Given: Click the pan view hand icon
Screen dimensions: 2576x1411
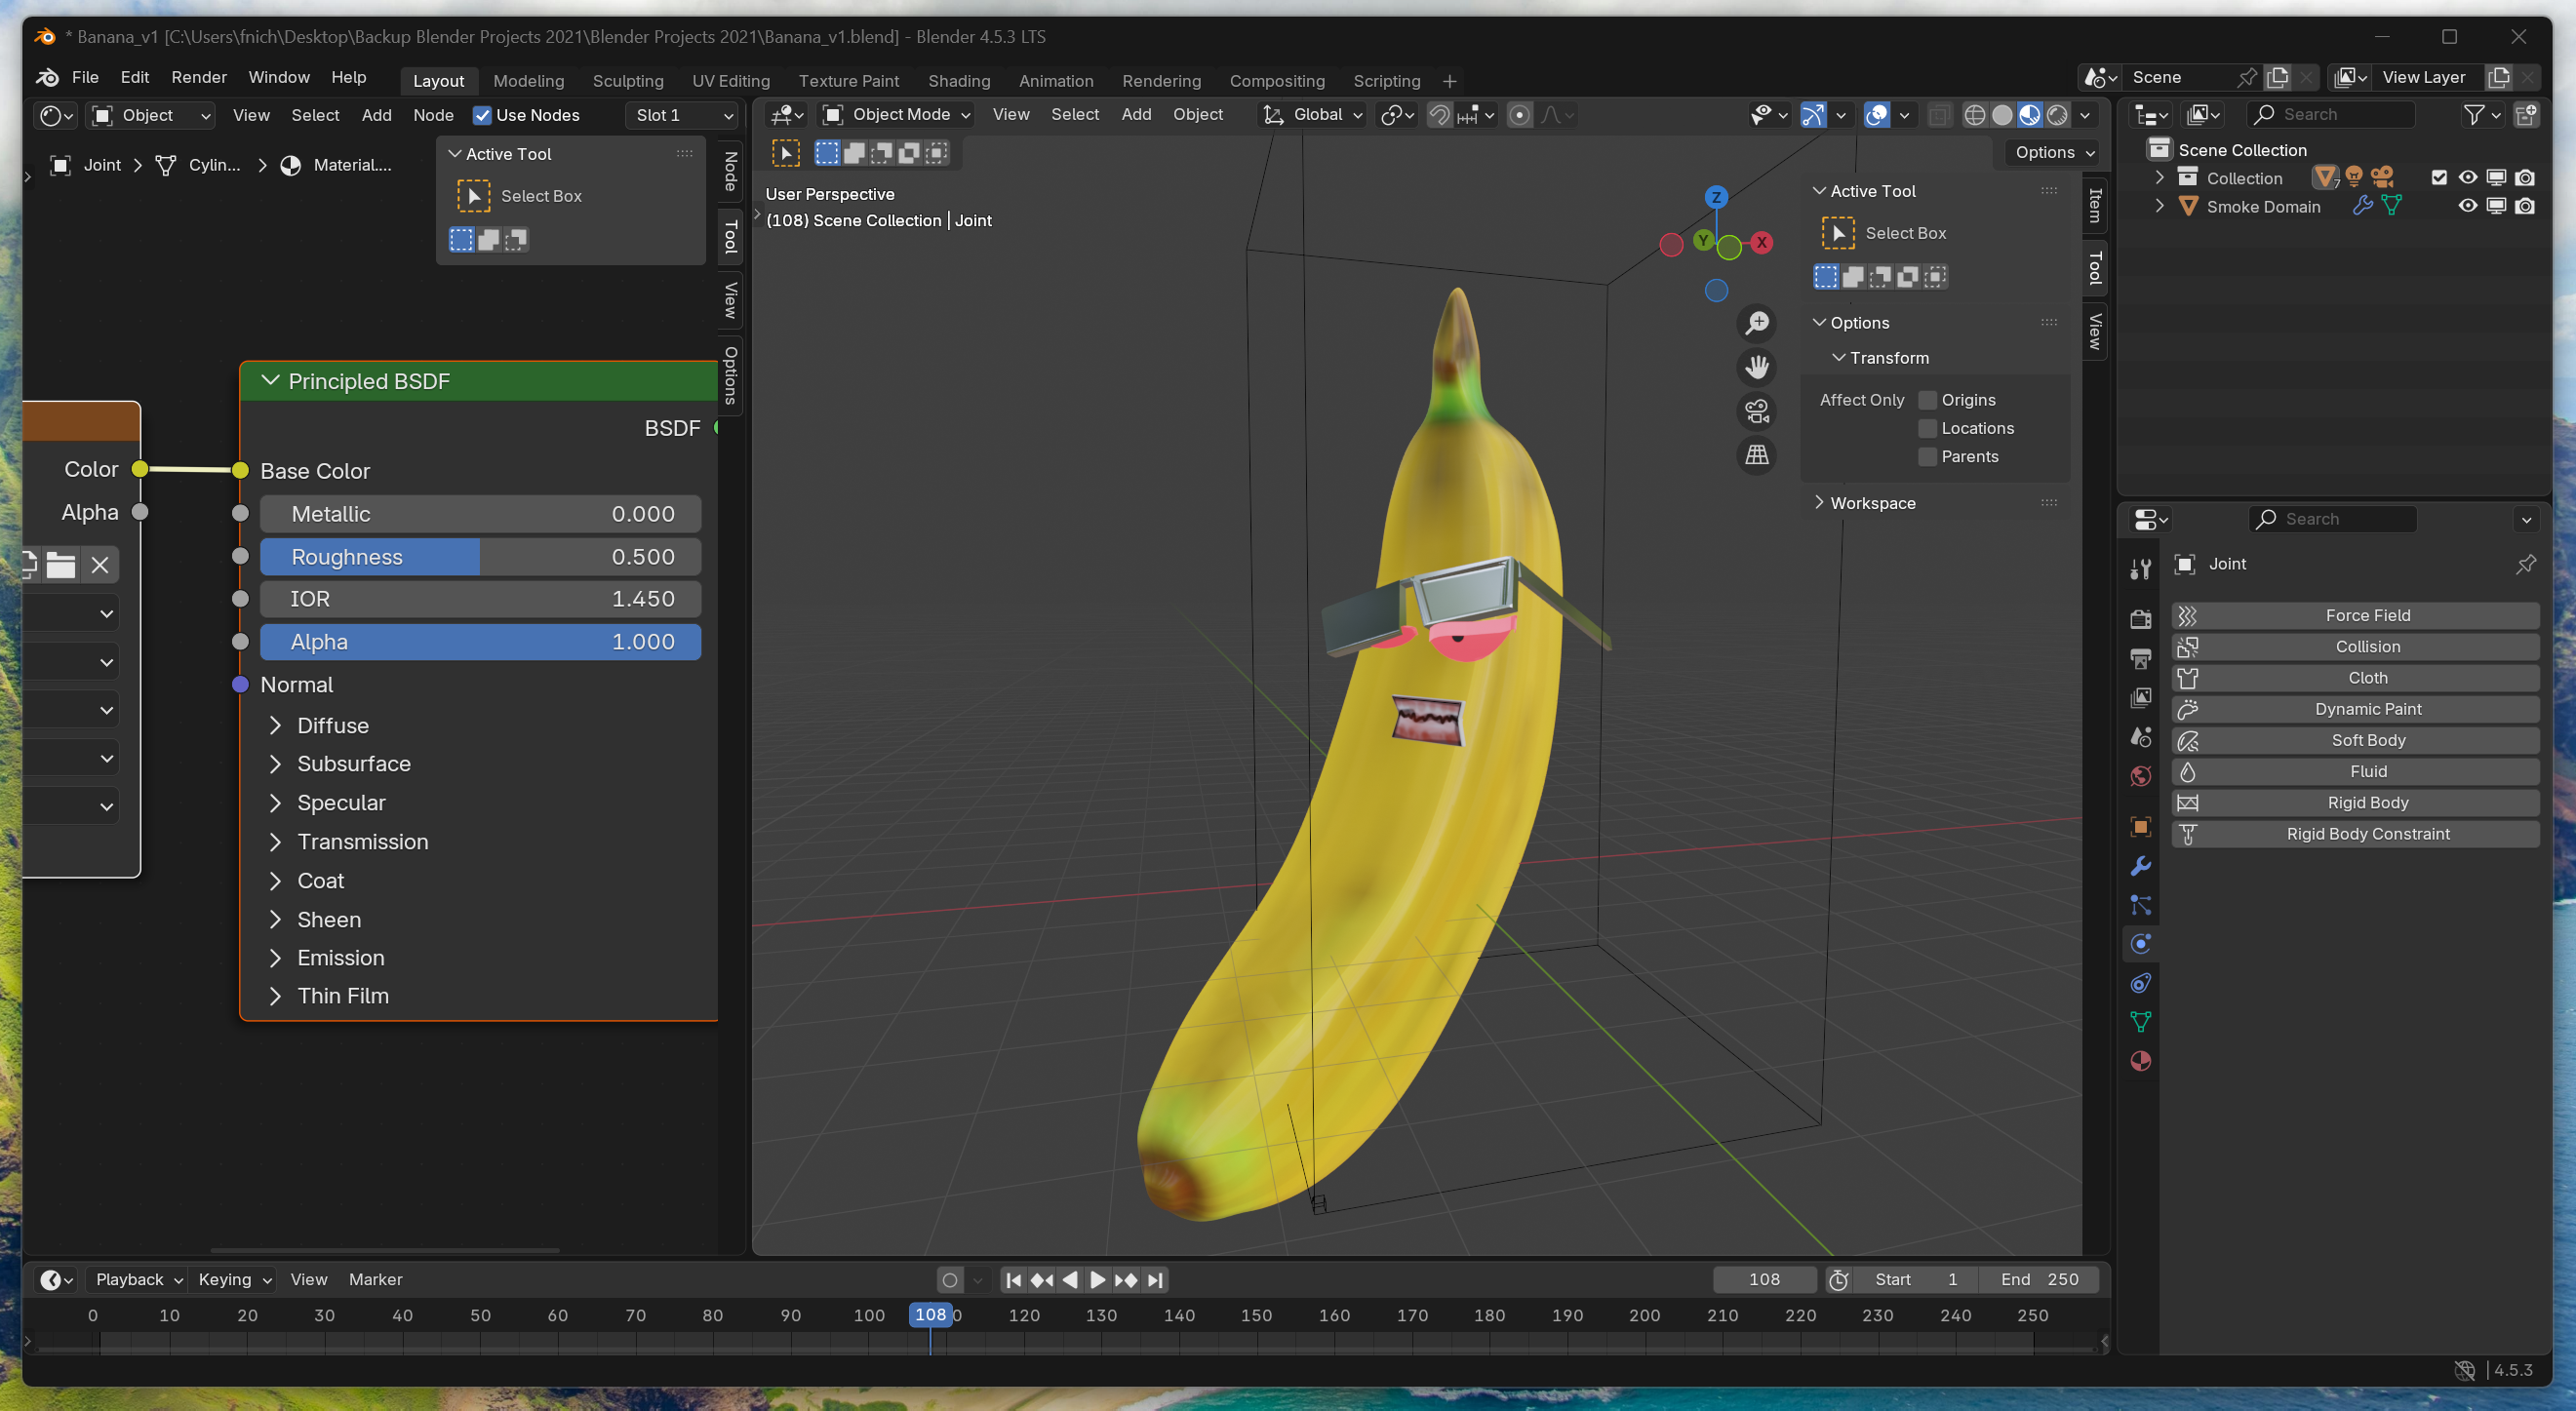Looking at the screenshot, I should 1757,367.
